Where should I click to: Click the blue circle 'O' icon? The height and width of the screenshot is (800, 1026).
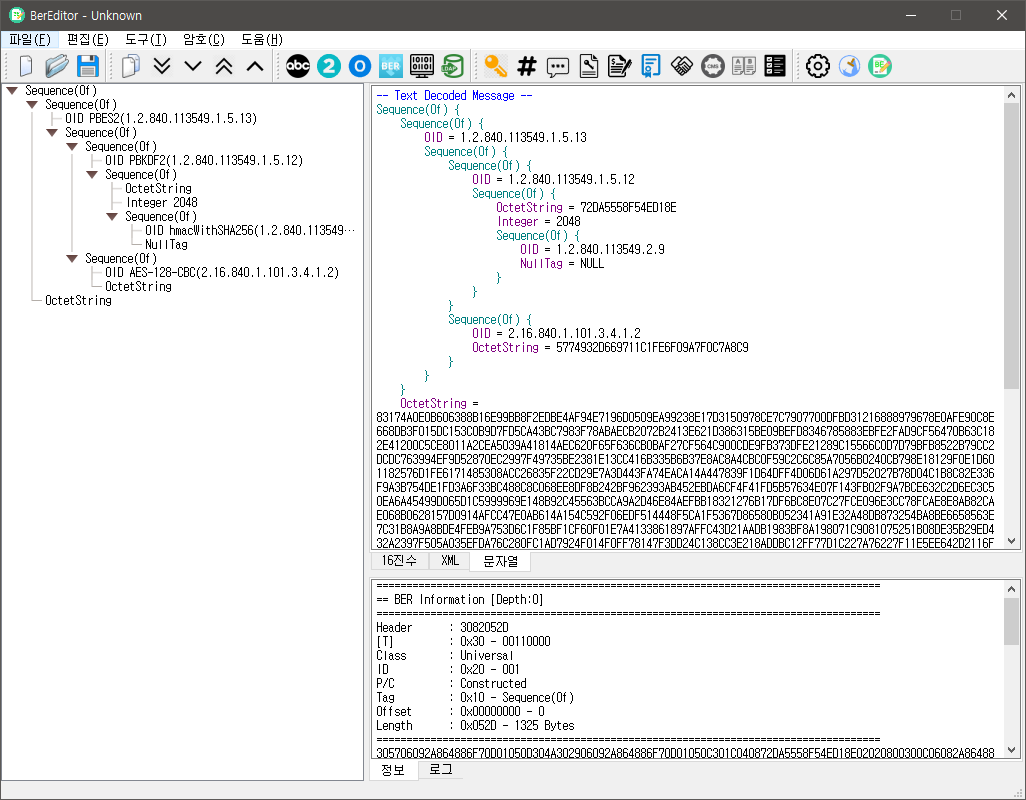(359, 66)
